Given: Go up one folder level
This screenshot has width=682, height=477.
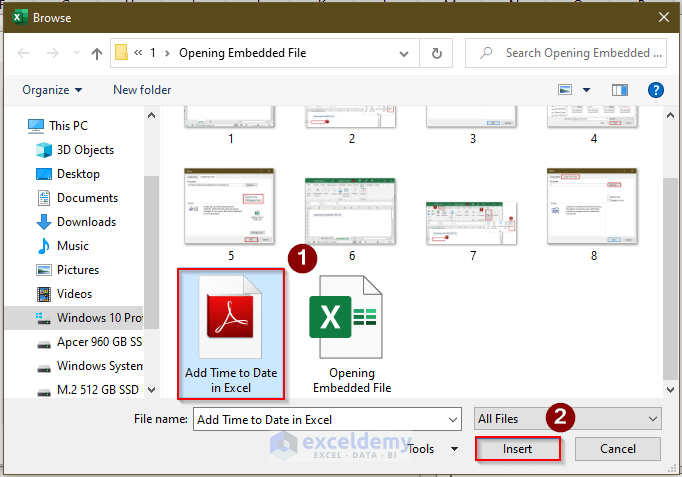Looking at the screenshot, I should click(97, 53).
